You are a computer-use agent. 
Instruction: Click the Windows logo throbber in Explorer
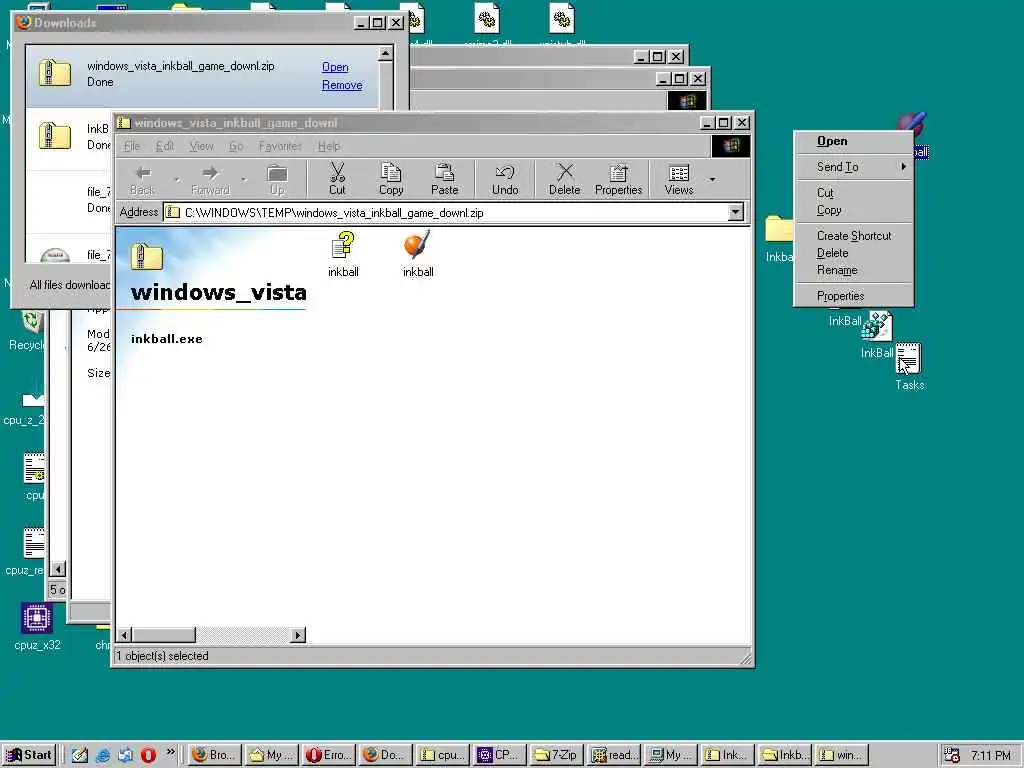point(731,146)
